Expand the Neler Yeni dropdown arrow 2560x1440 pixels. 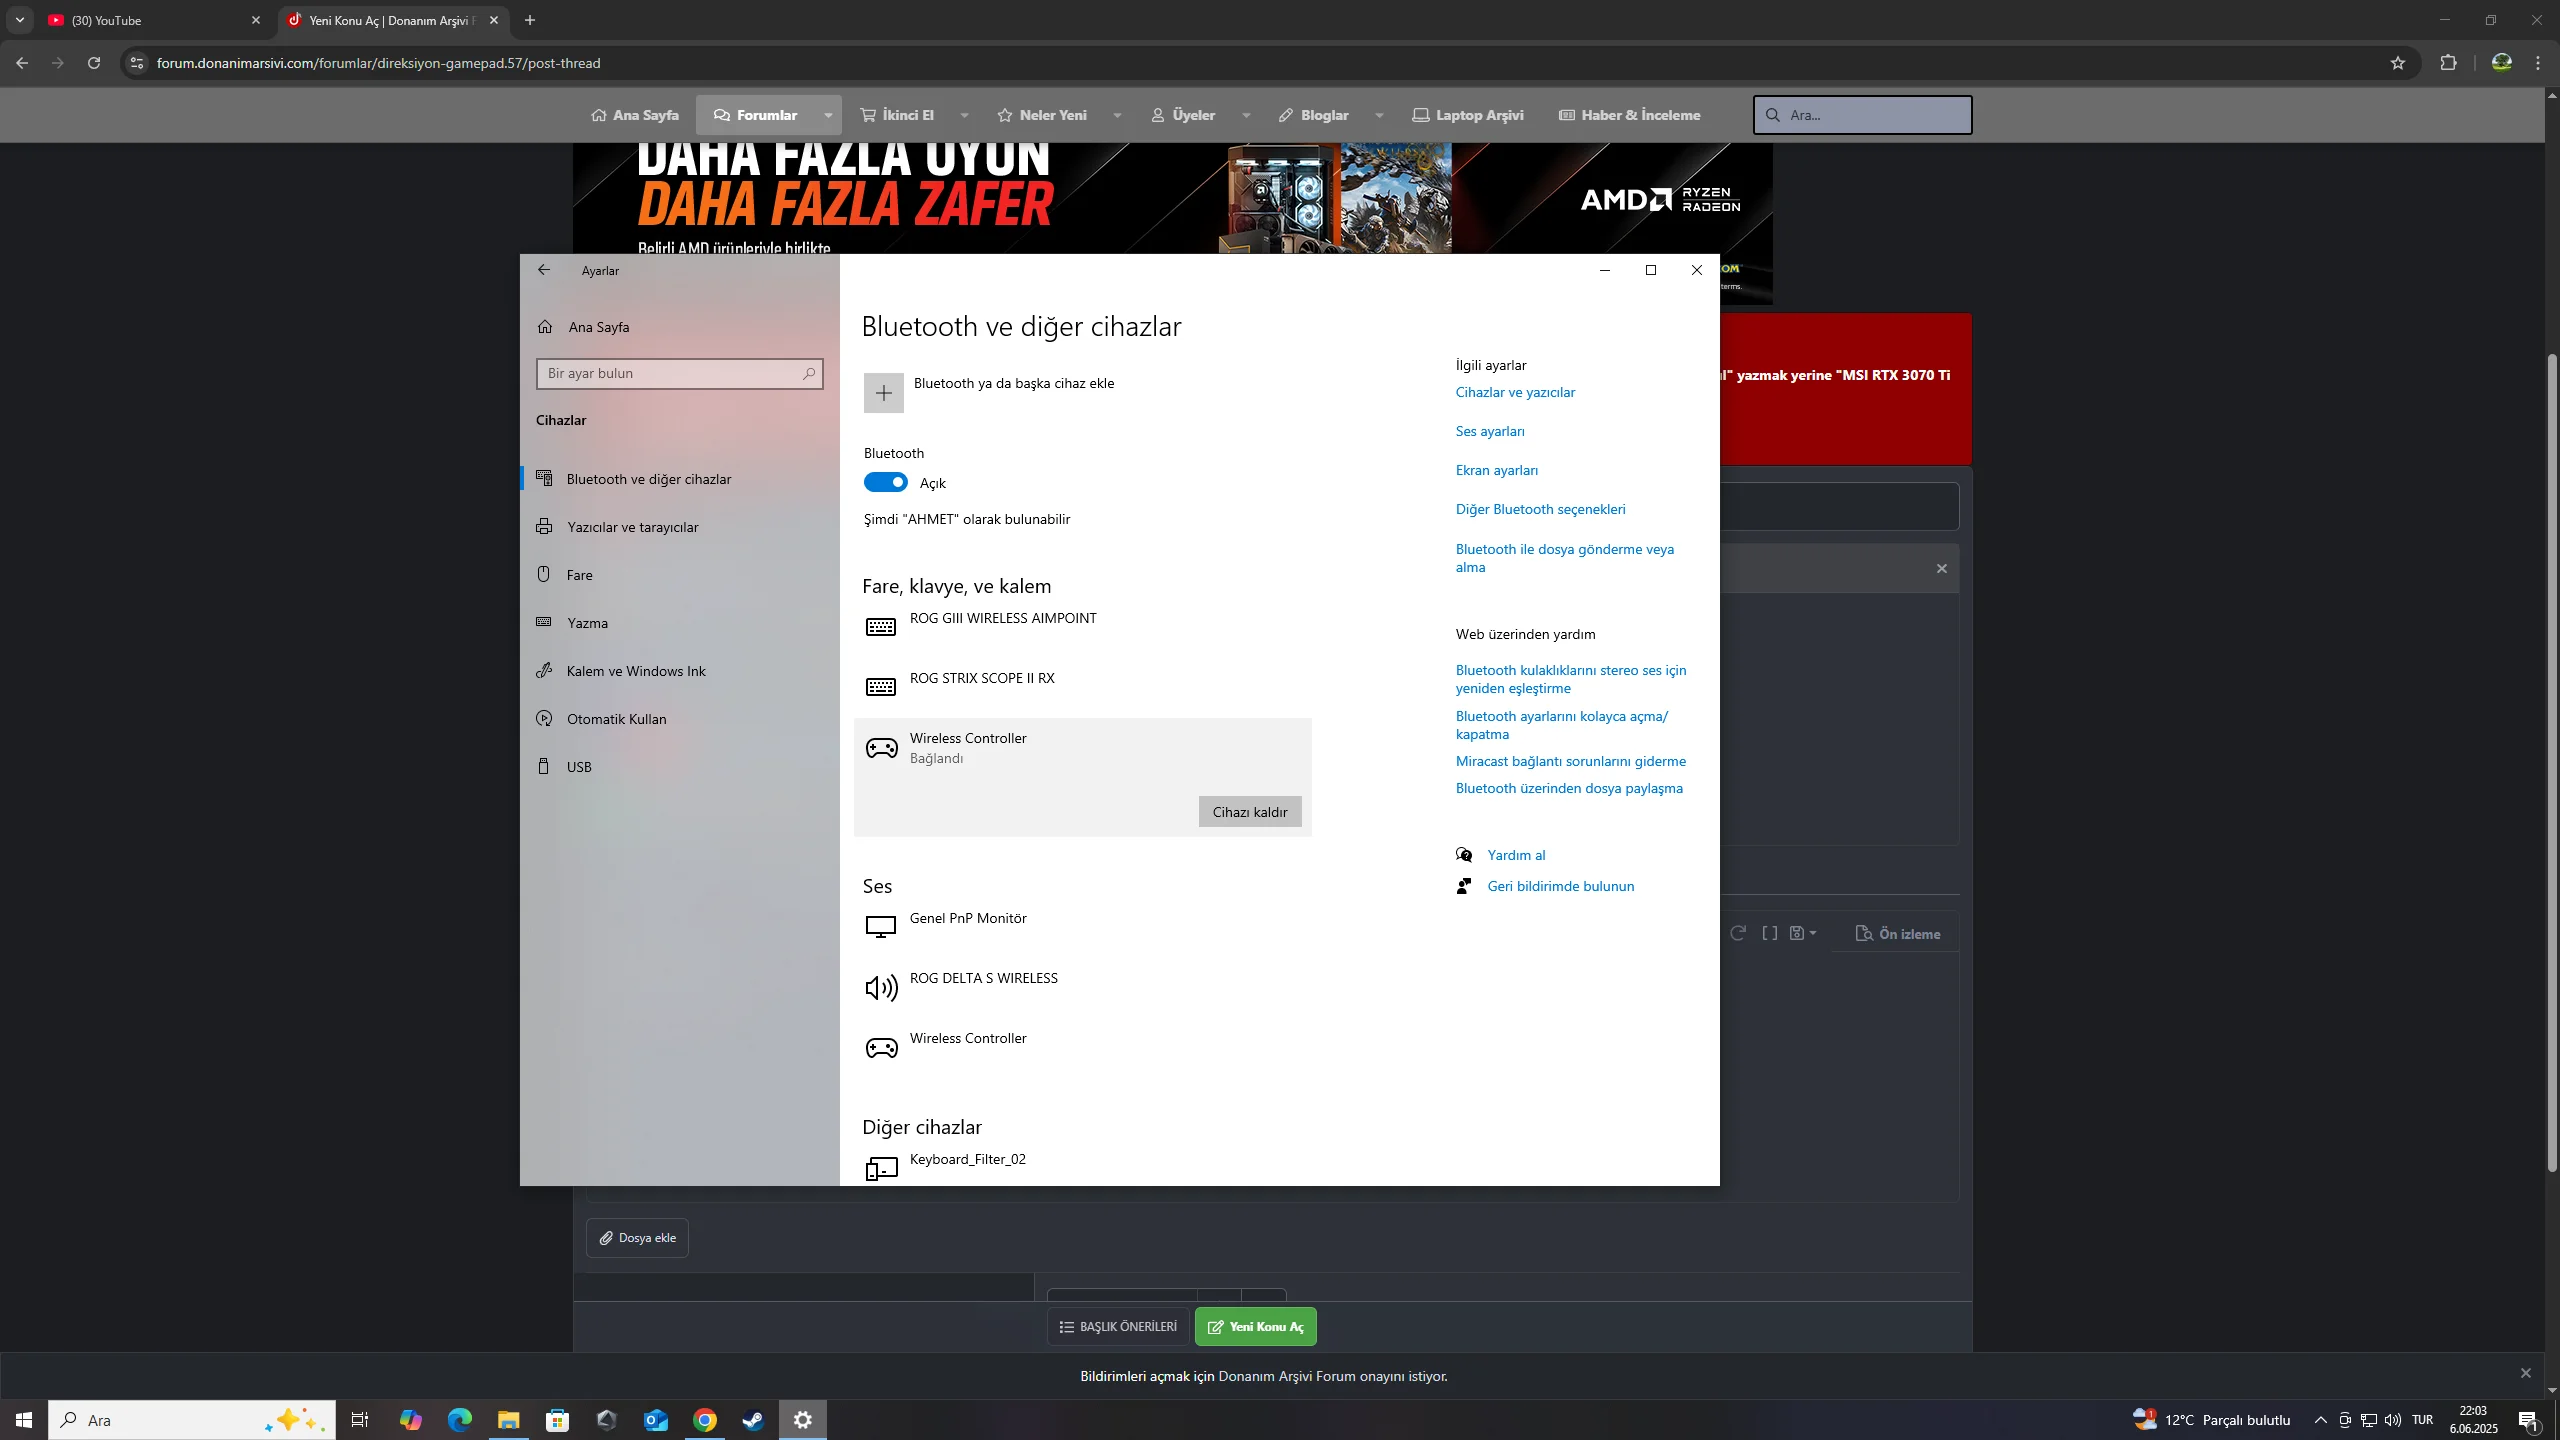click(1117, 115)
